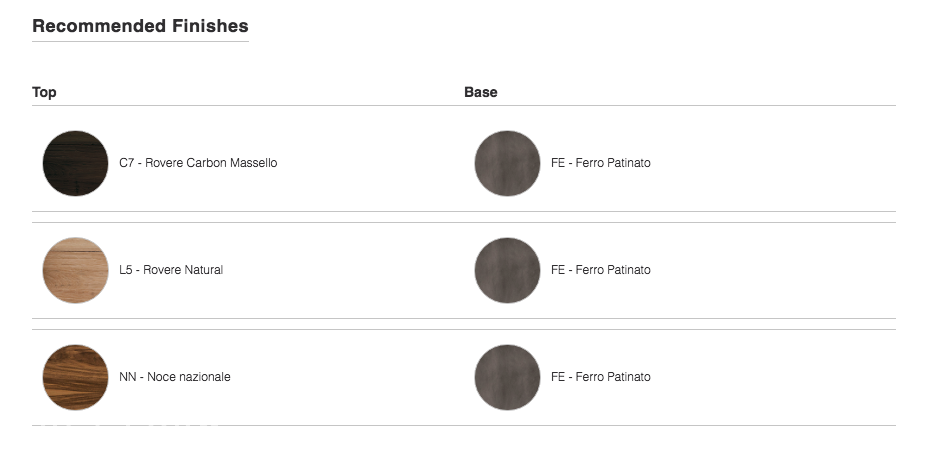Click the C7 finish code text

[127, 163]
